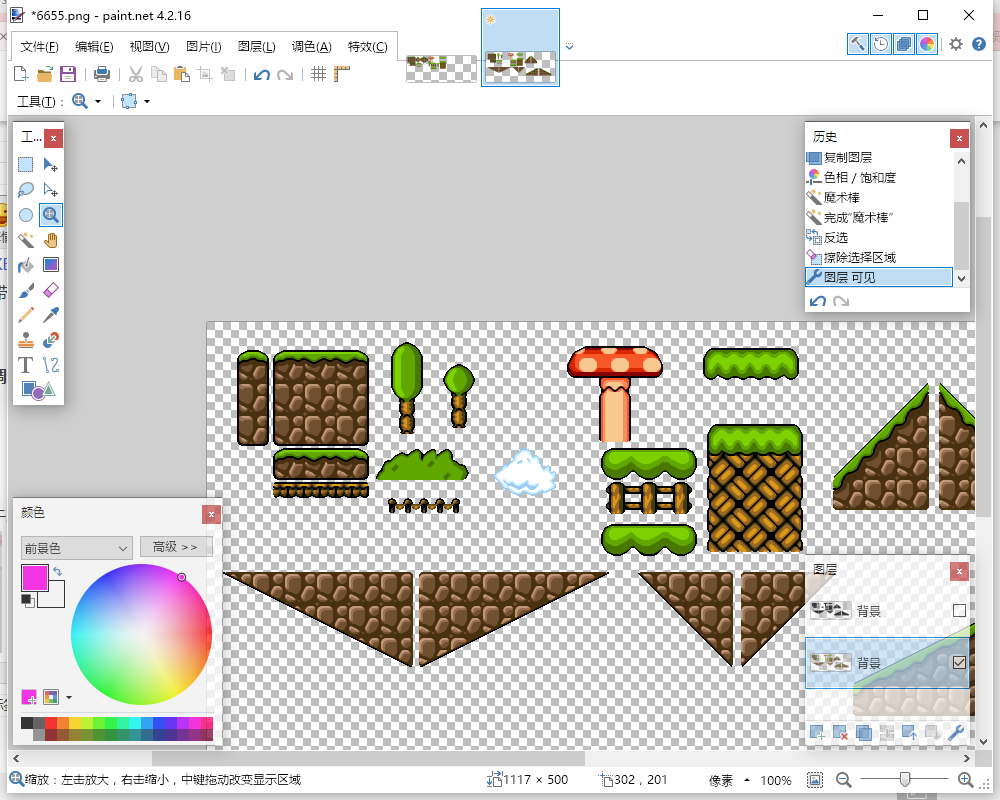
Task: Open the 特效(C) menu
Action: [367, 47]
